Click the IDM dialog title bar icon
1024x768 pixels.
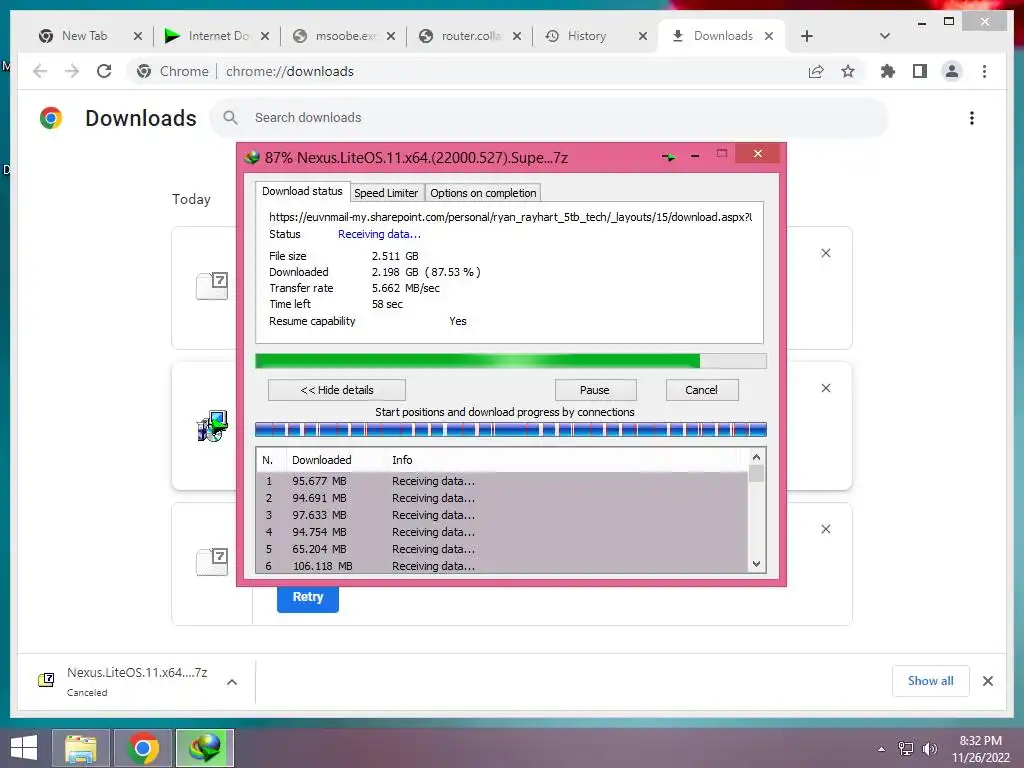coord(251,157)
